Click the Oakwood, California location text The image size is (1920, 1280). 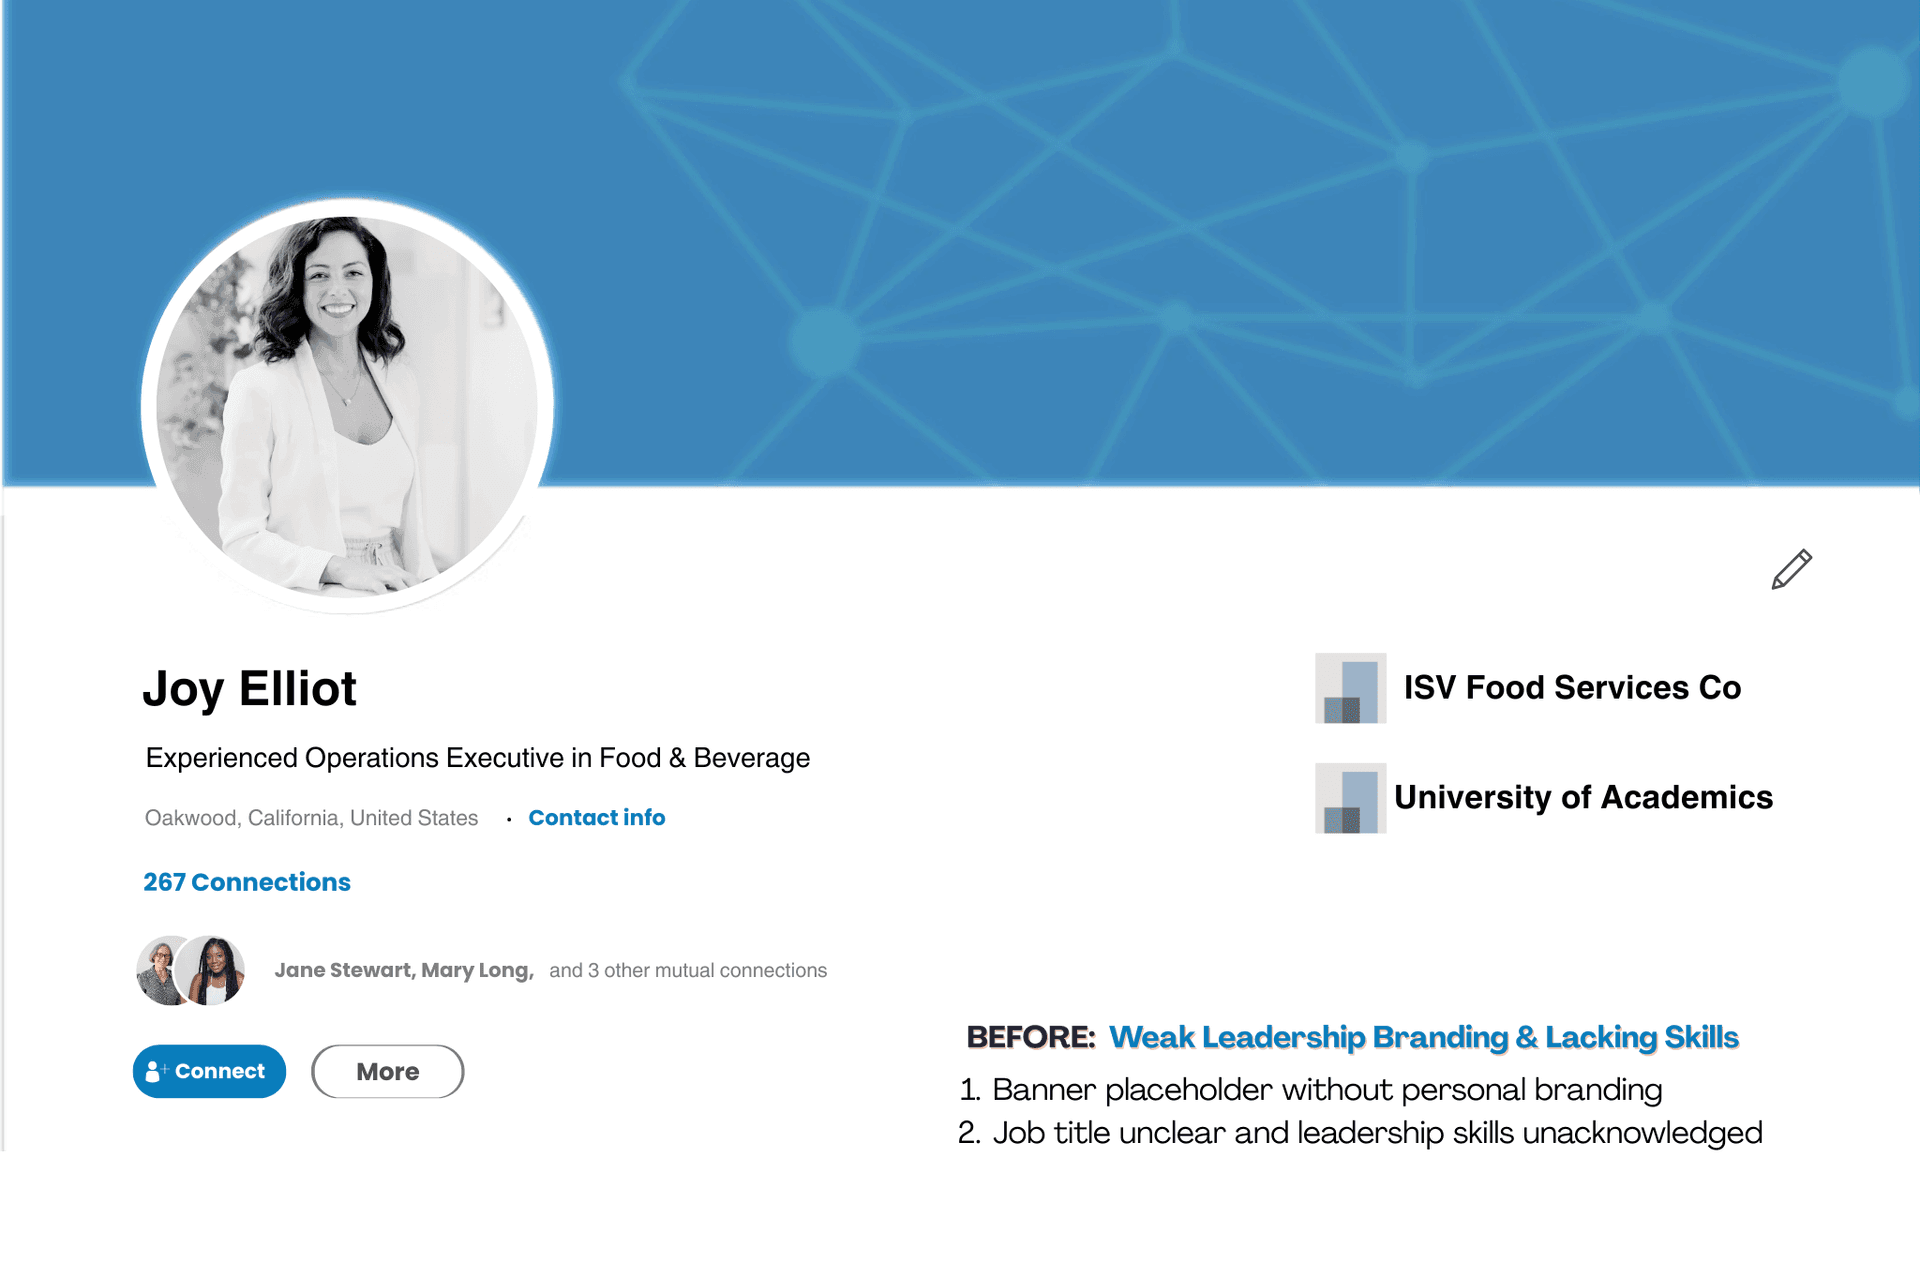pos(311,818)
